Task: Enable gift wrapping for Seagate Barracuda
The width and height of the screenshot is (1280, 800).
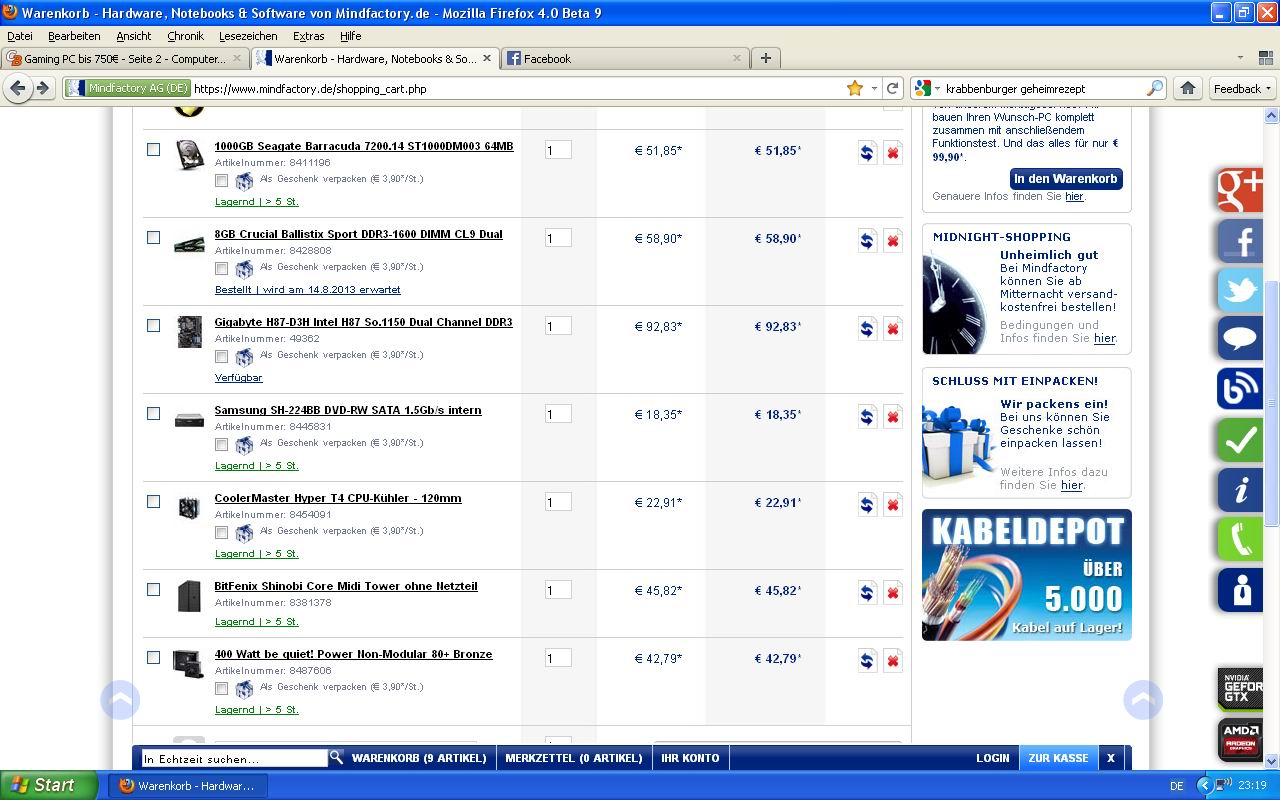Action: (x=221, y=181)
